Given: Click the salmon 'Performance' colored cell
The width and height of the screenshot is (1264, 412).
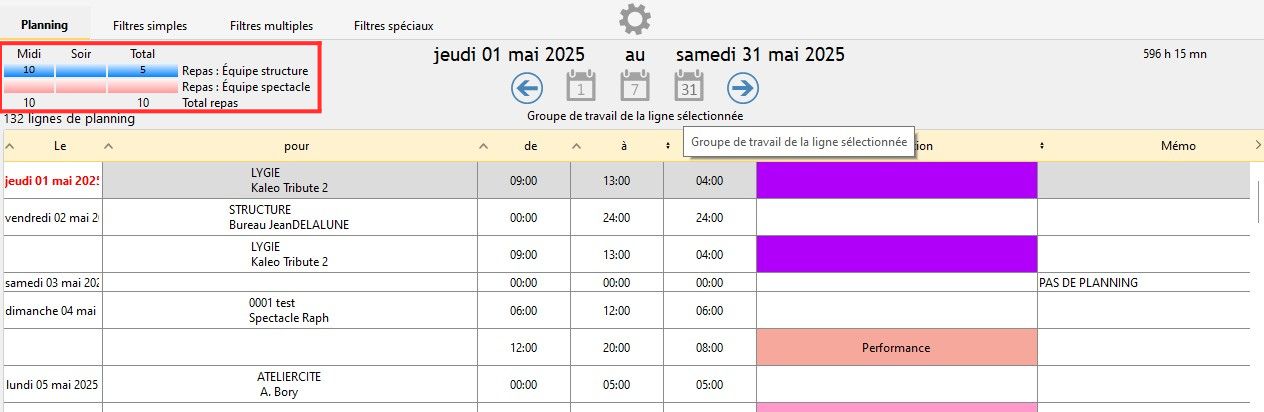Looking at the screenshot, I should click(896, 348).
